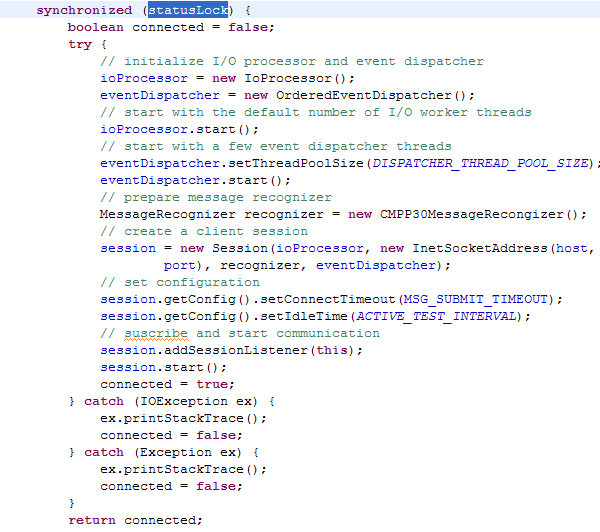Click comment 'prepare message recognizer'

coord(216,197)
